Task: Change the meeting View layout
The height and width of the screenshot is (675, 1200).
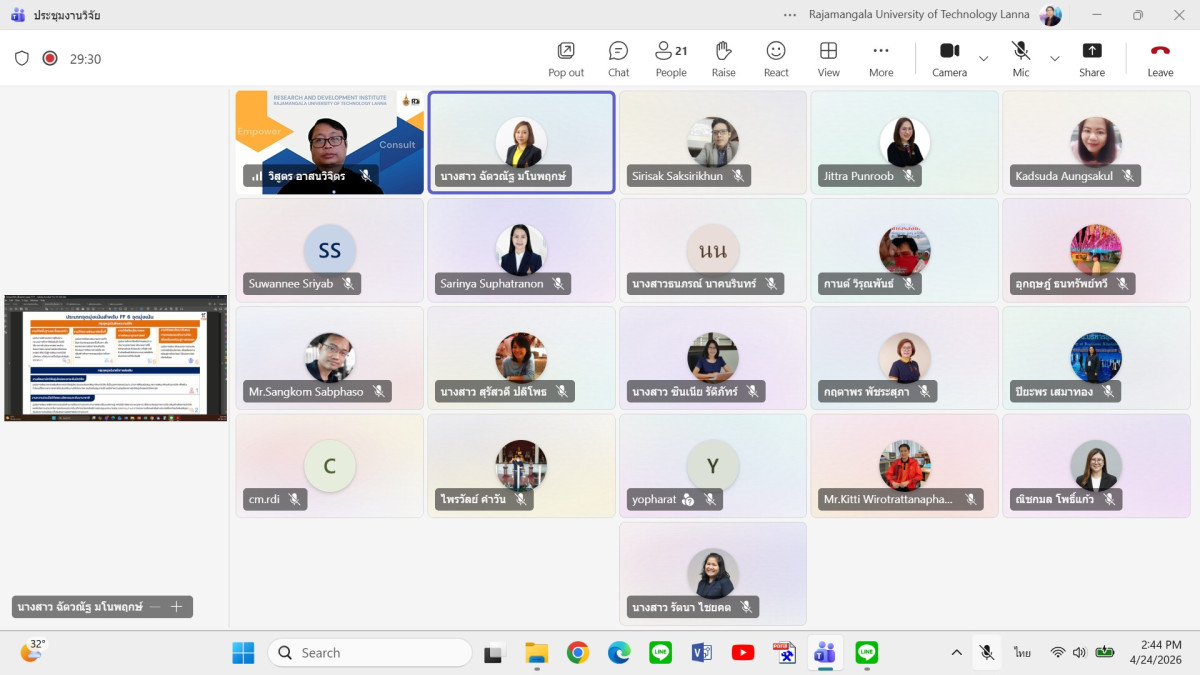Action: pos(828,58)
